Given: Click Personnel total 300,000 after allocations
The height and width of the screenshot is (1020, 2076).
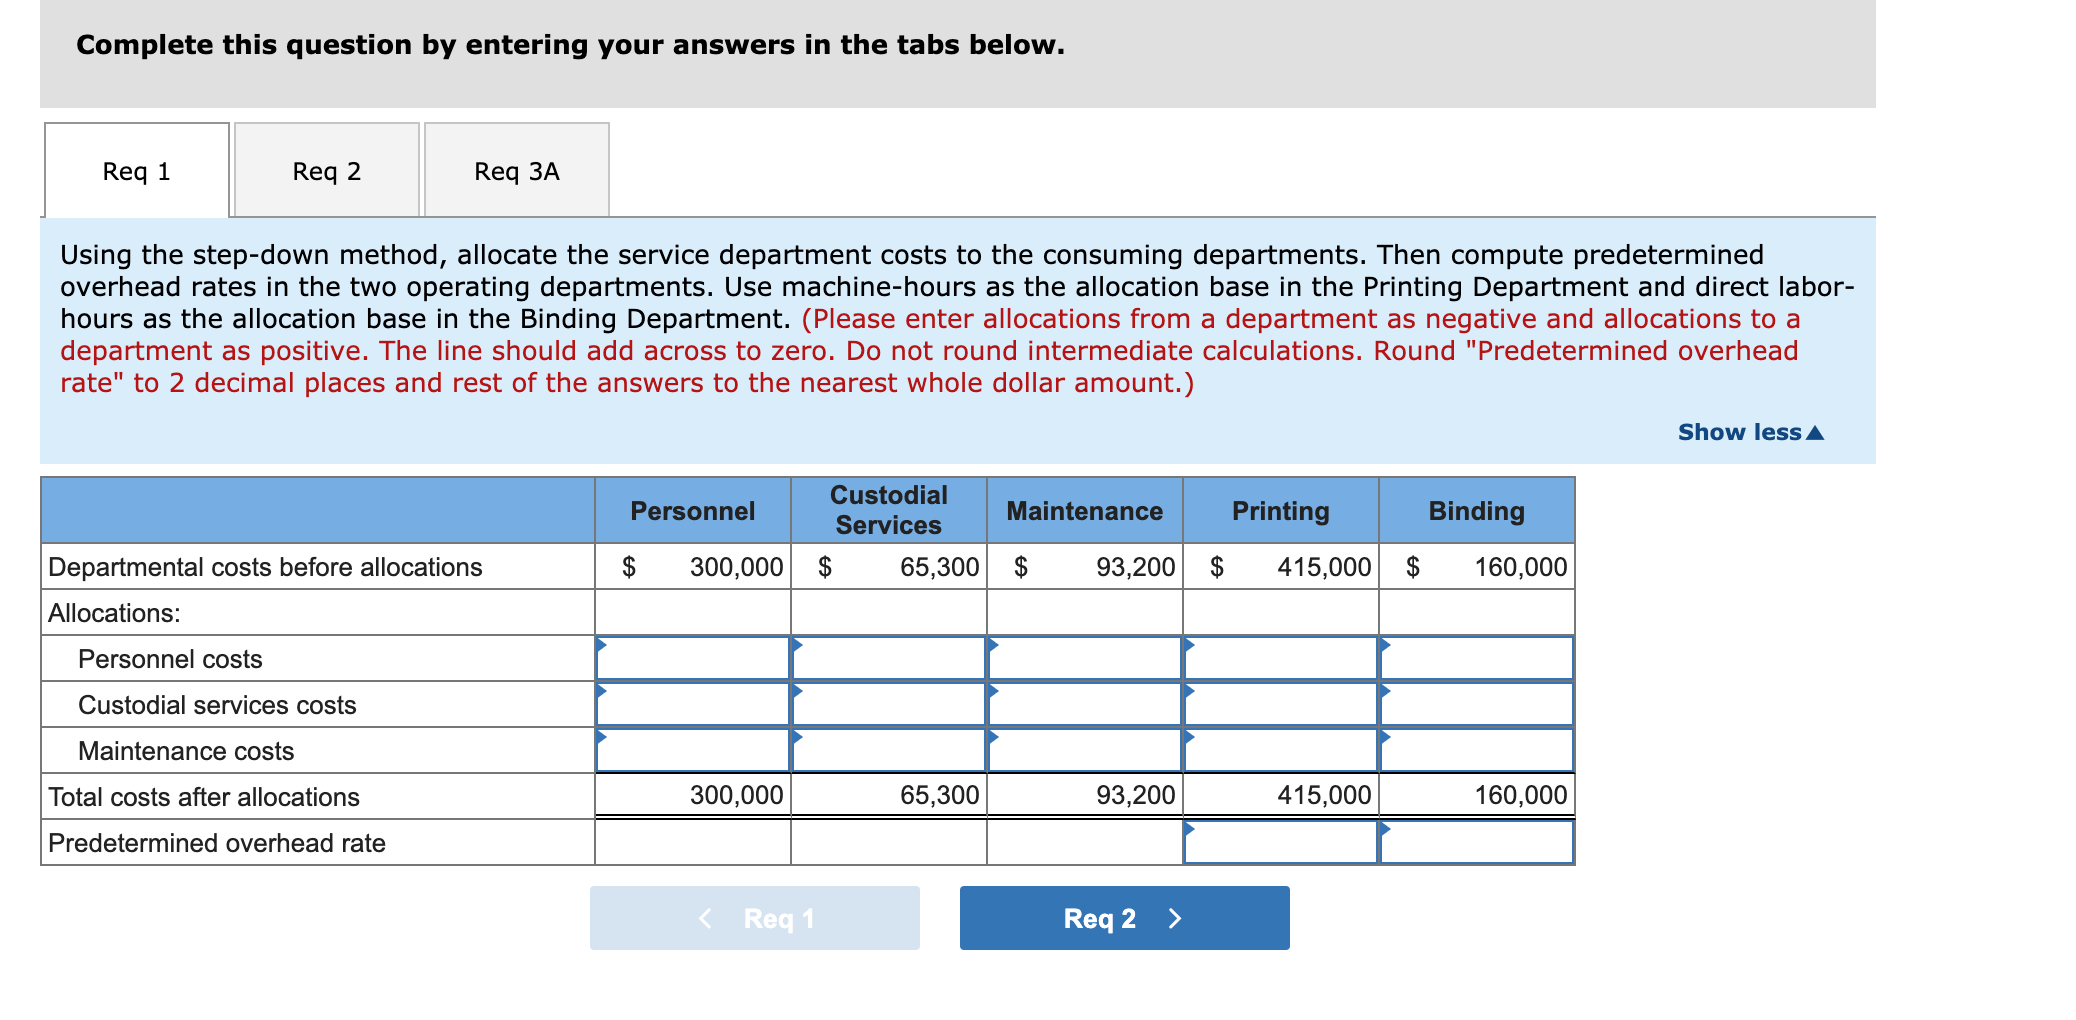Looking at the screenshot, I should tap(736, 795).
